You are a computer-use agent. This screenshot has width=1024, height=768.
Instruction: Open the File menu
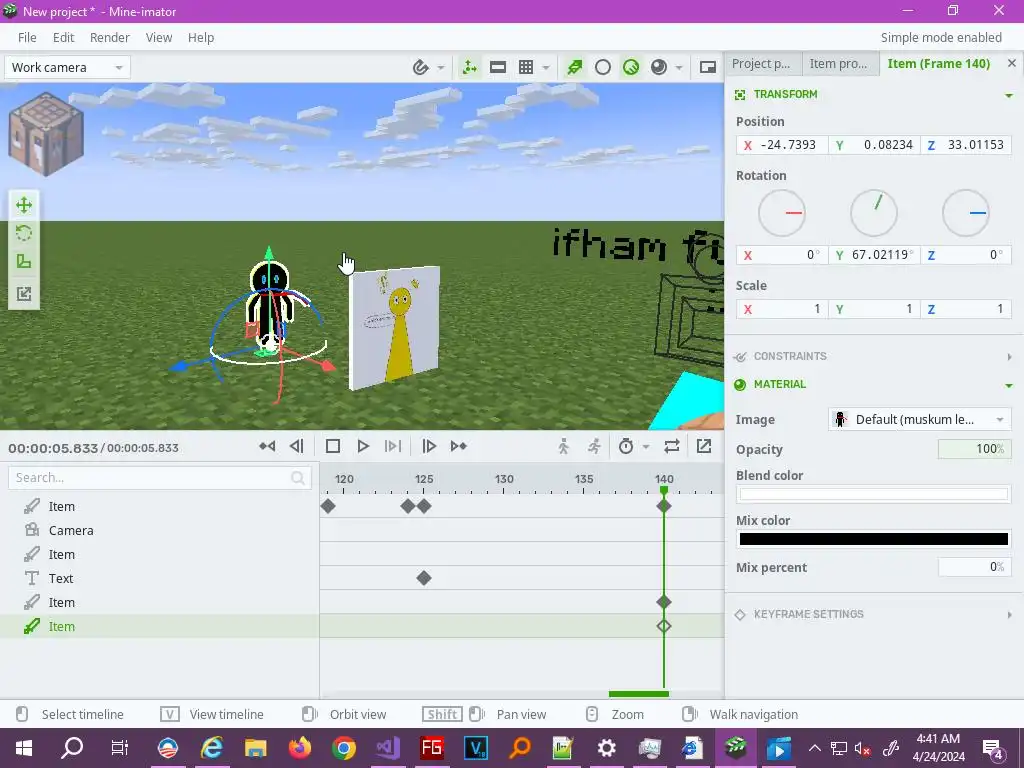click(x=27, y=37)
